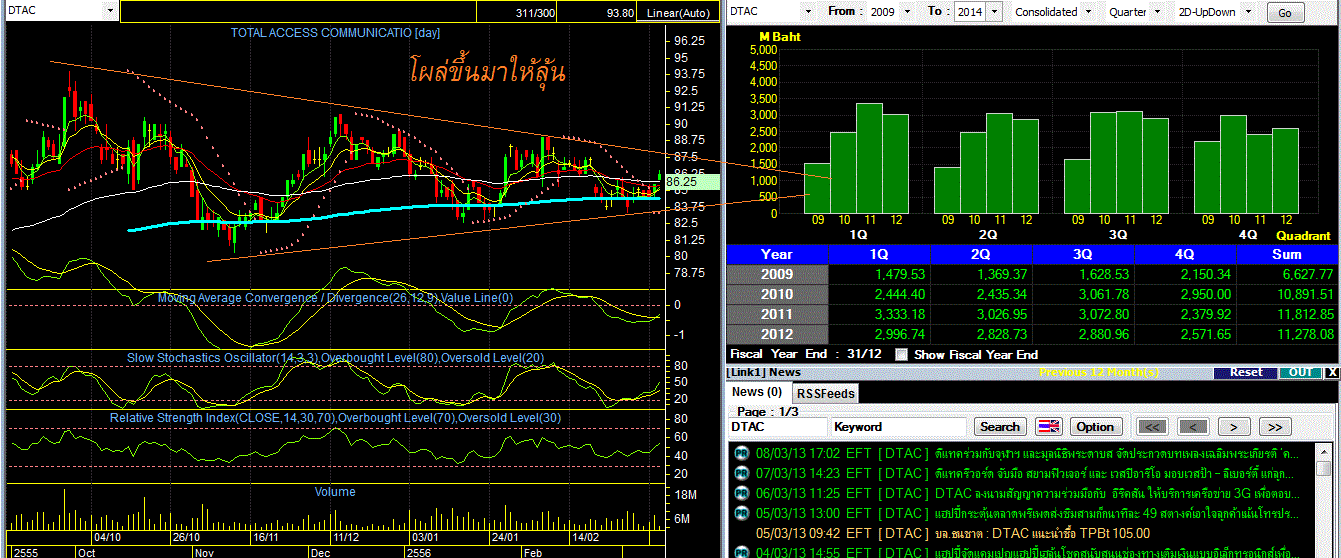This screenshot has height=558, width=1341.
Task: Open the To year 2014 dropdown
Action: [x=994, y=12]
